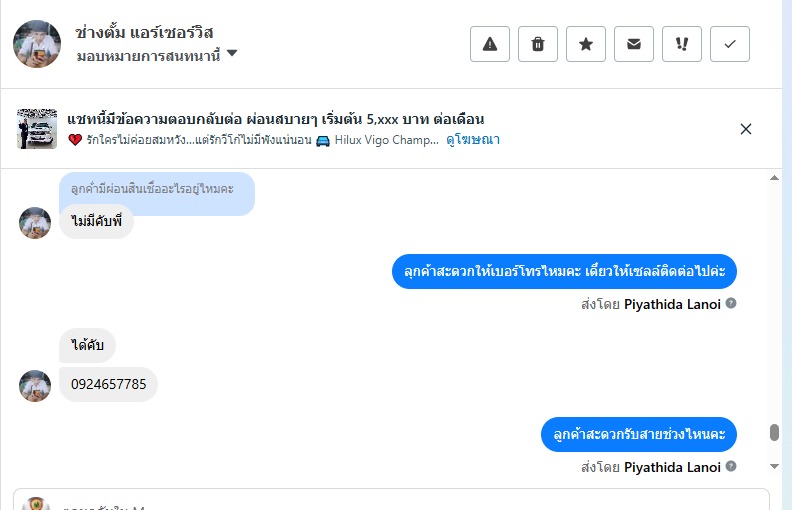Click the ช่างตั้ม แอร์เซอร์วิส contact name
792x510 pixels.
point(144,32)
